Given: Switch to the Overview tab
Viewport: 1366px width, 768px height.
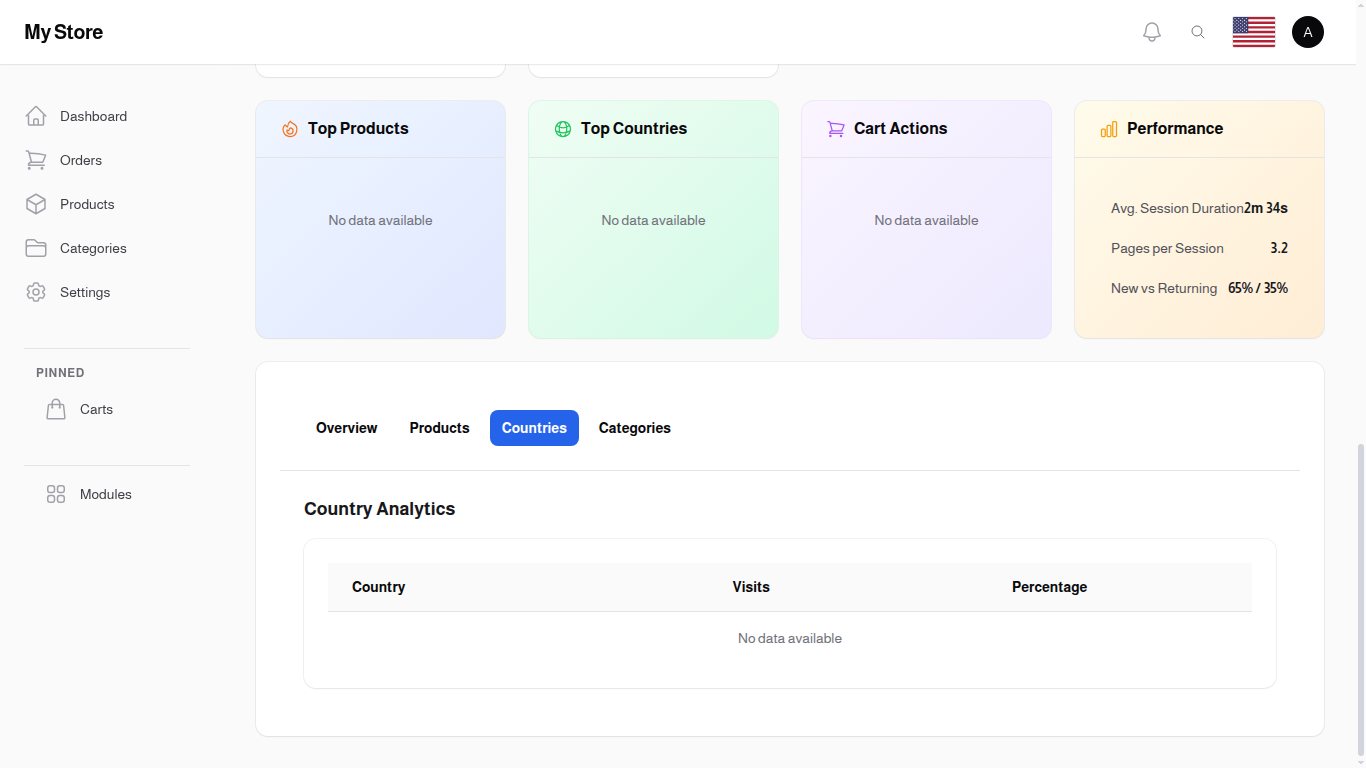Looking at the screenshot, I should (346, 427).
